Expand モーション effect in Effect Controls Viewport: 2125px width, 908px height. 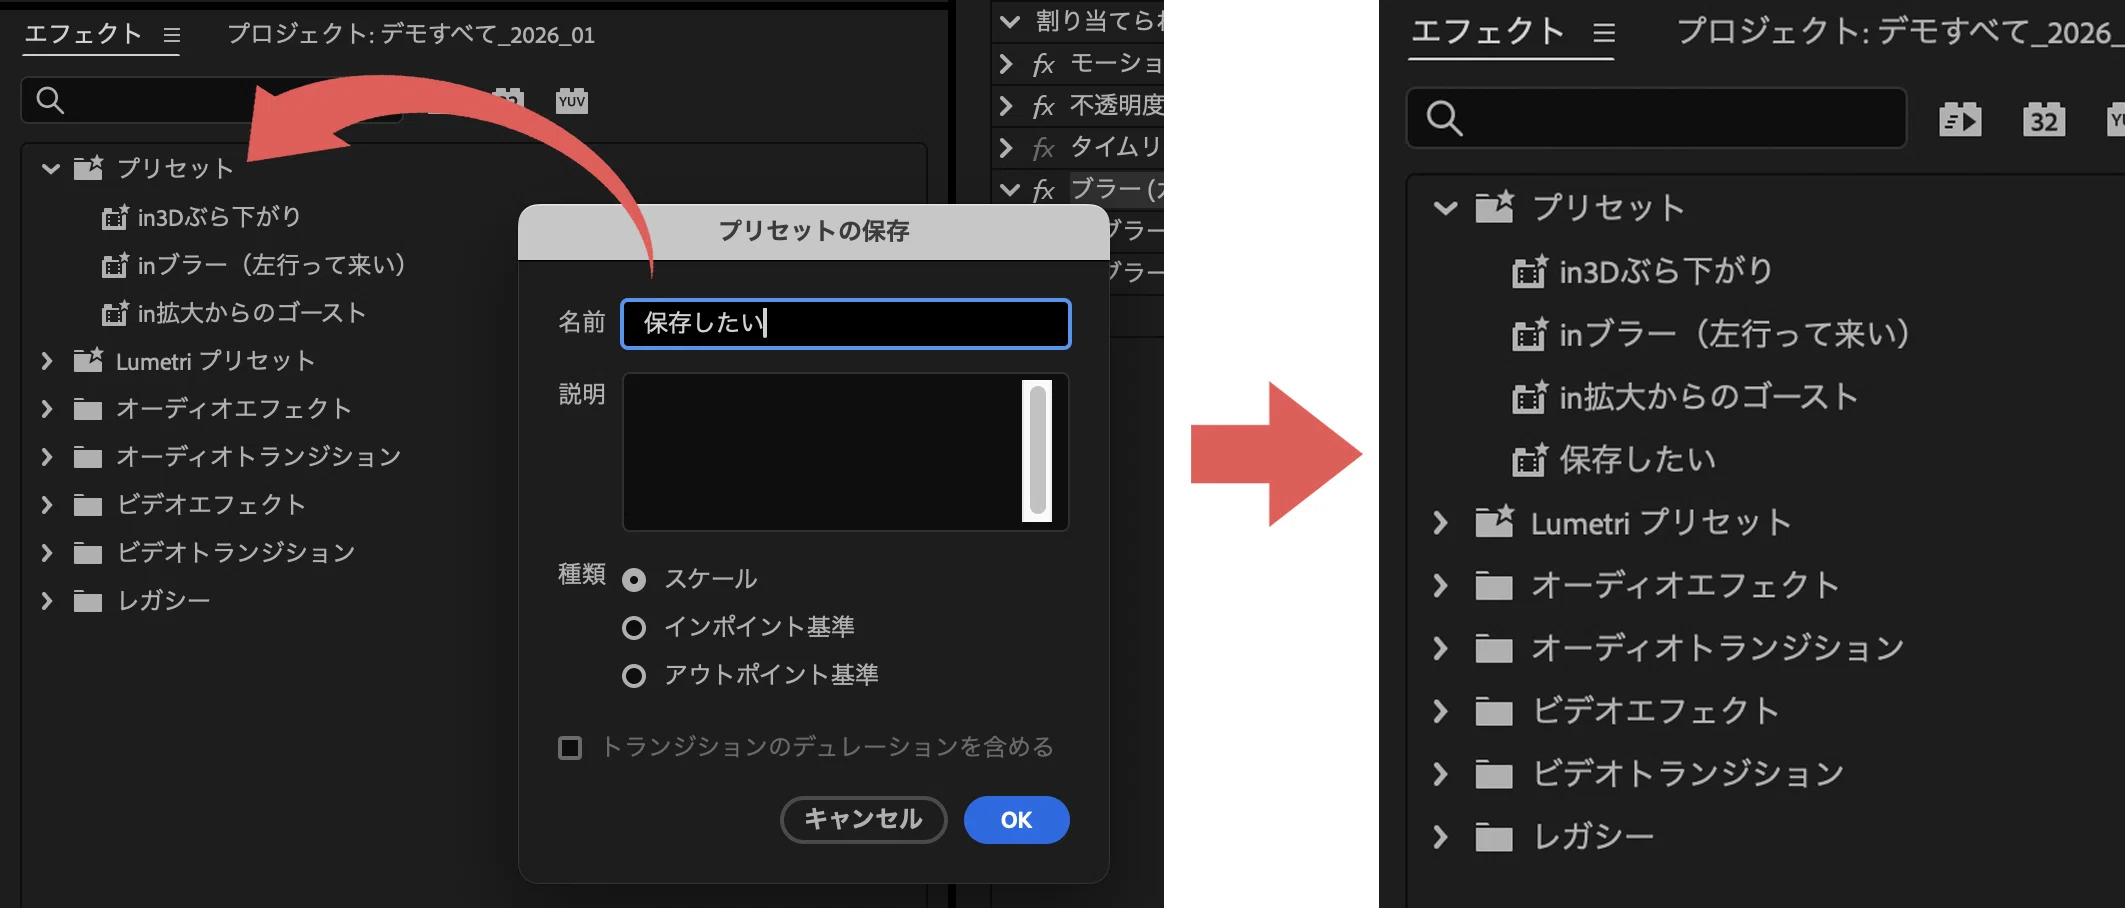tap(1006, 64)
